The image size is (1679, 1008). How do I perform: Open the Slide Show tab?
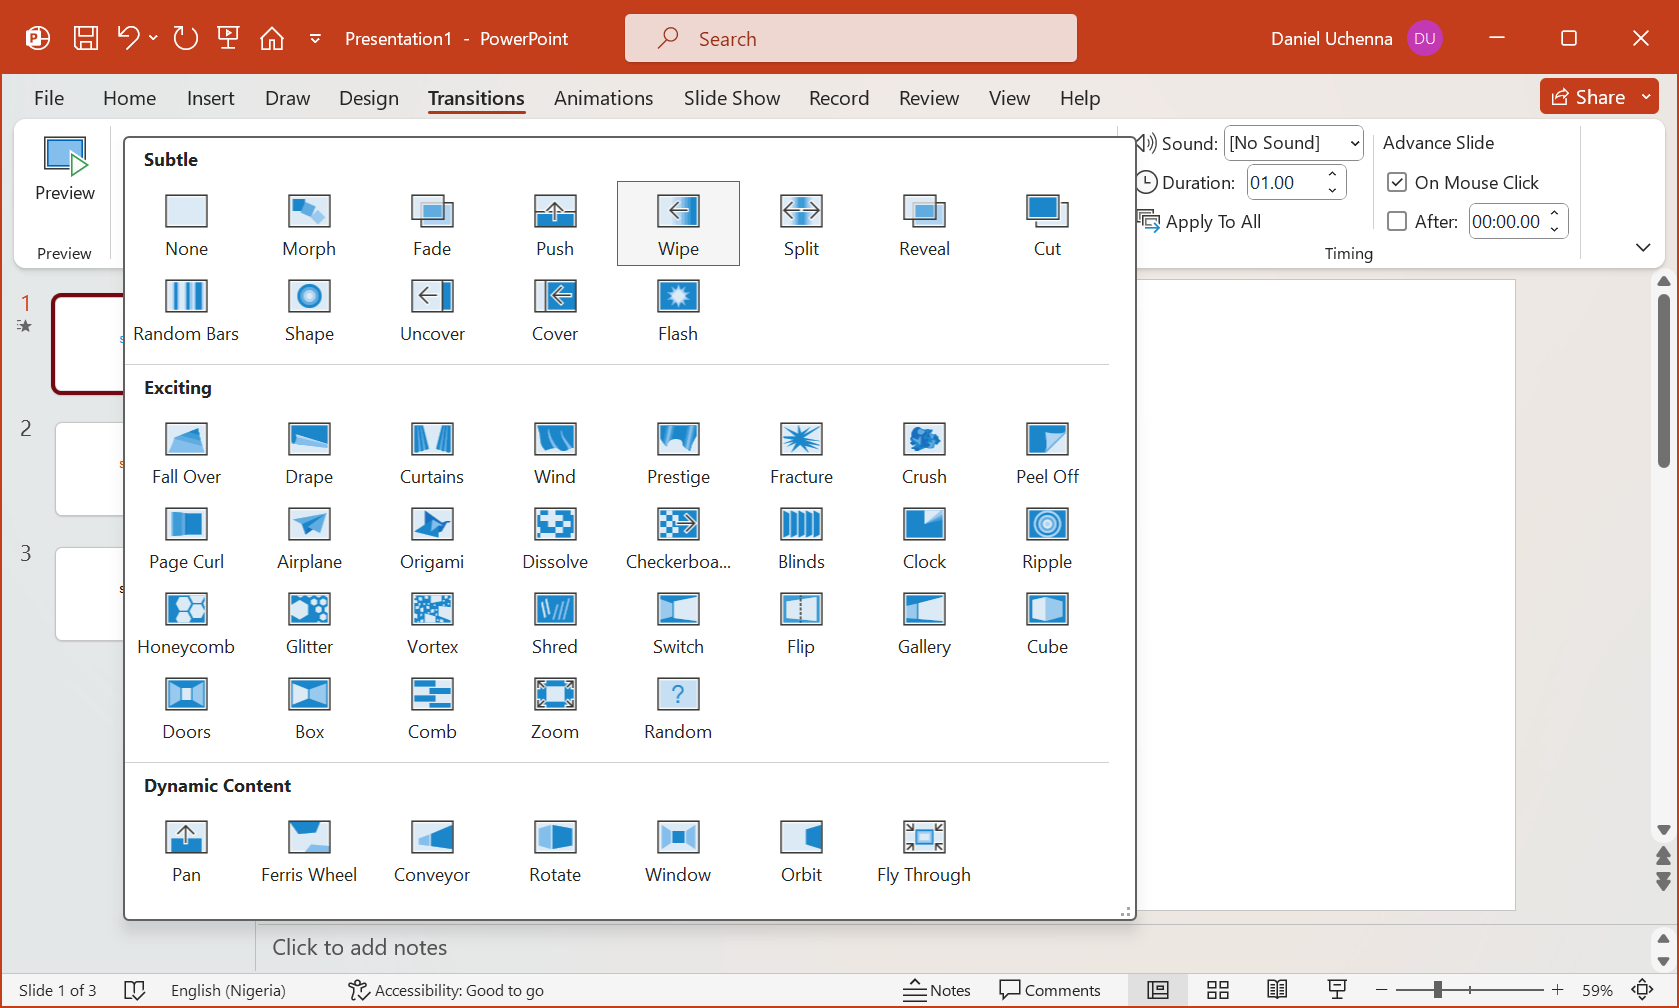click(731, 98)
